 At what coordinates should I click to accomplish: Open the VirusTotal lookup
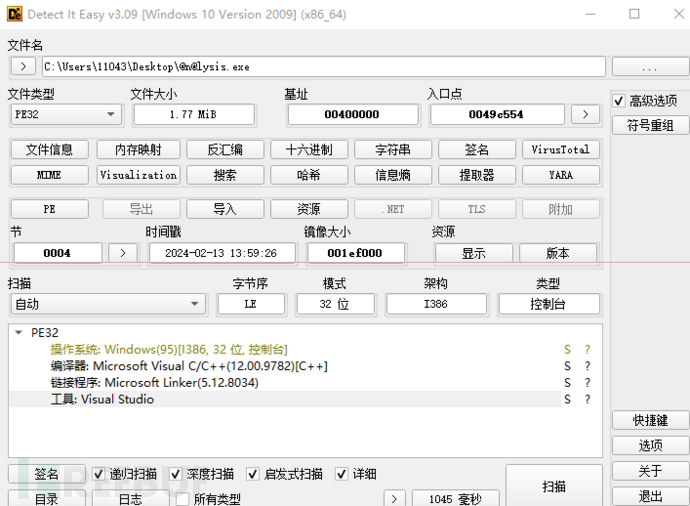[561, 150]
